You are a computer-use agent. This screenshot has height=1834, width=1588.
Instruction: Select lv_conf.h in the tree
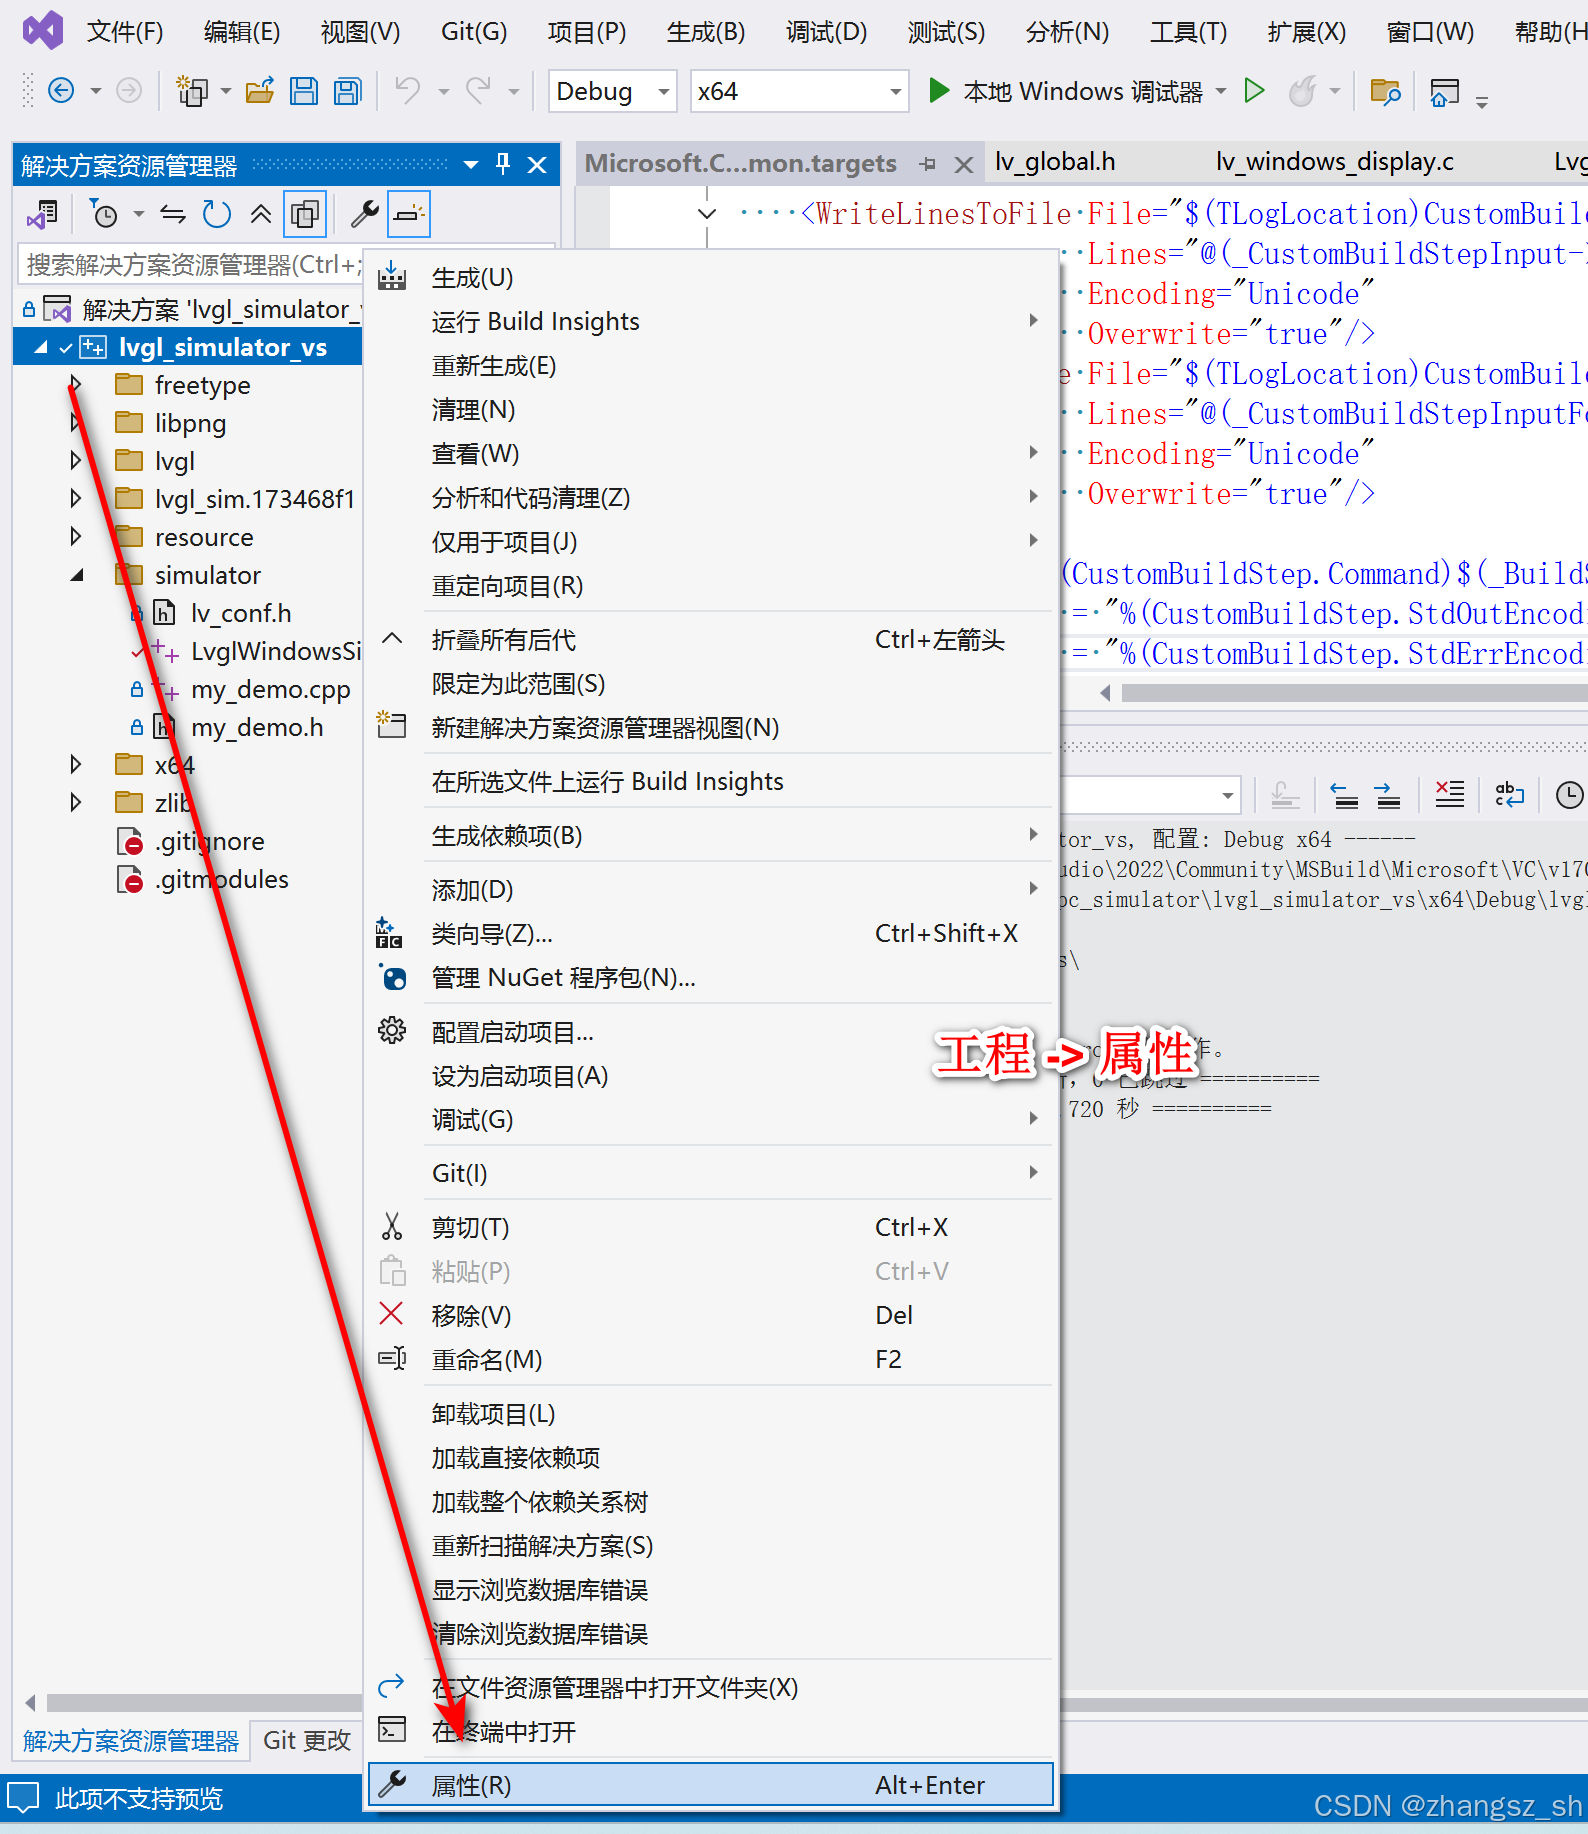click(x=241, y=613)
